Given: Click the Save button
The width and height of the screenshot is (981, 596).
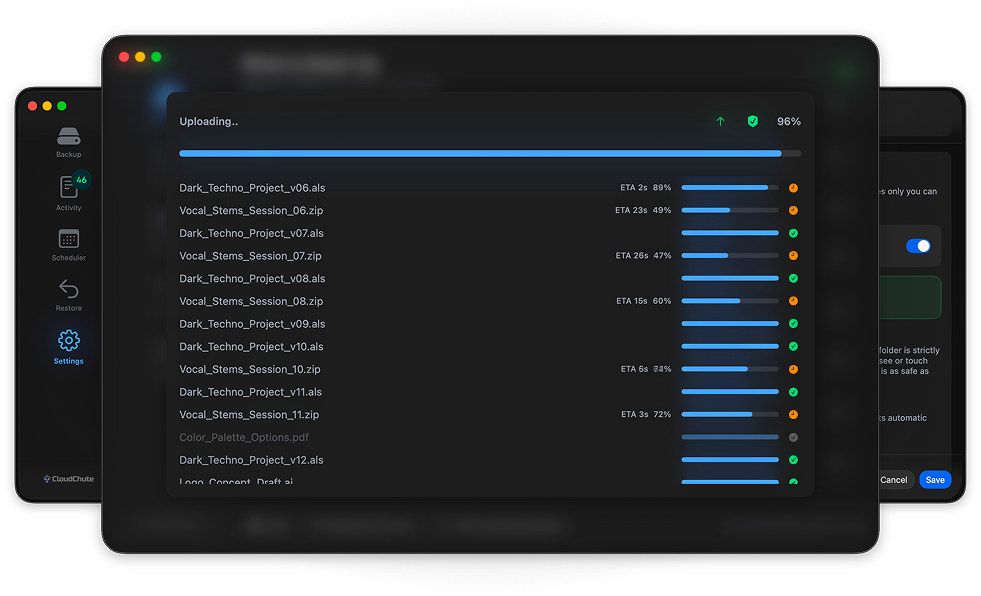Looking at the screenshot, I should [935, 480].
